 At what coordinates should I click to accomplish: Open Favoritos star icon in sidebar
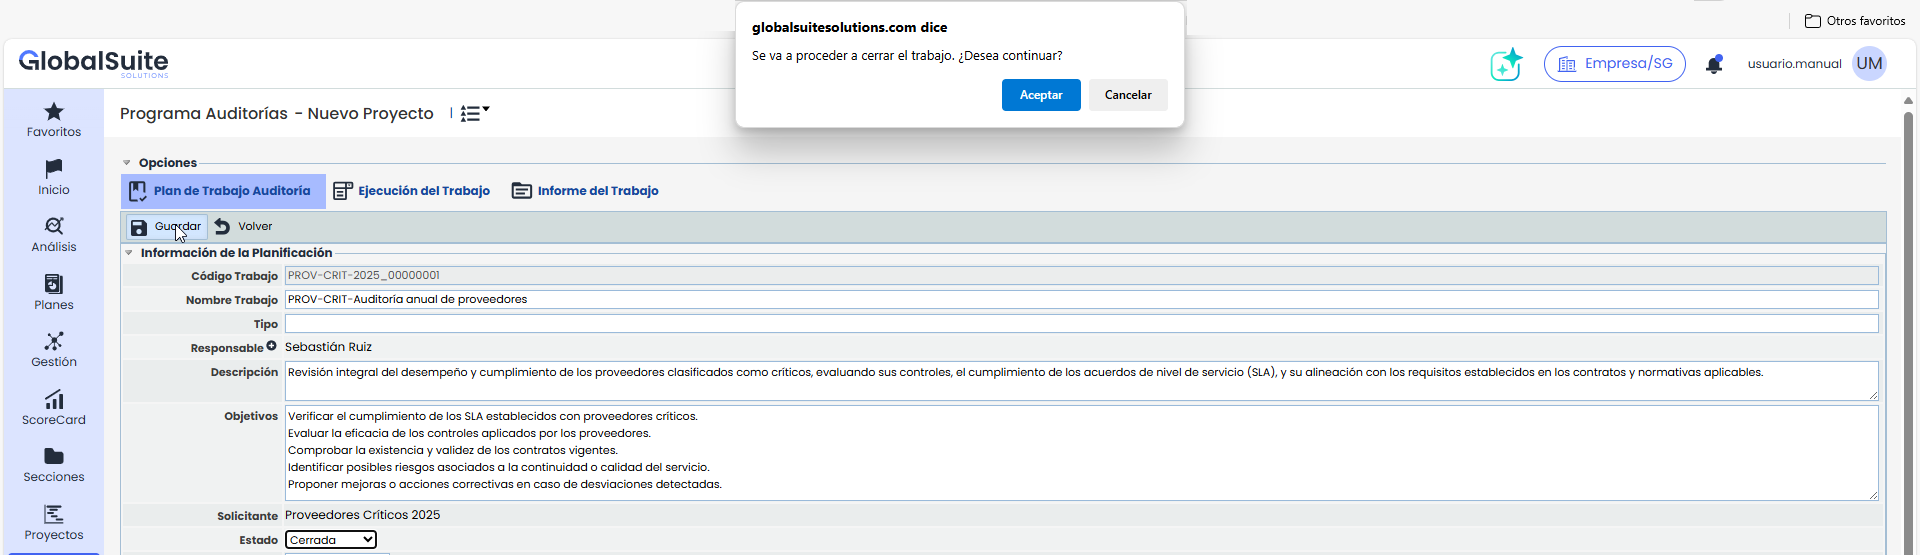54,112
